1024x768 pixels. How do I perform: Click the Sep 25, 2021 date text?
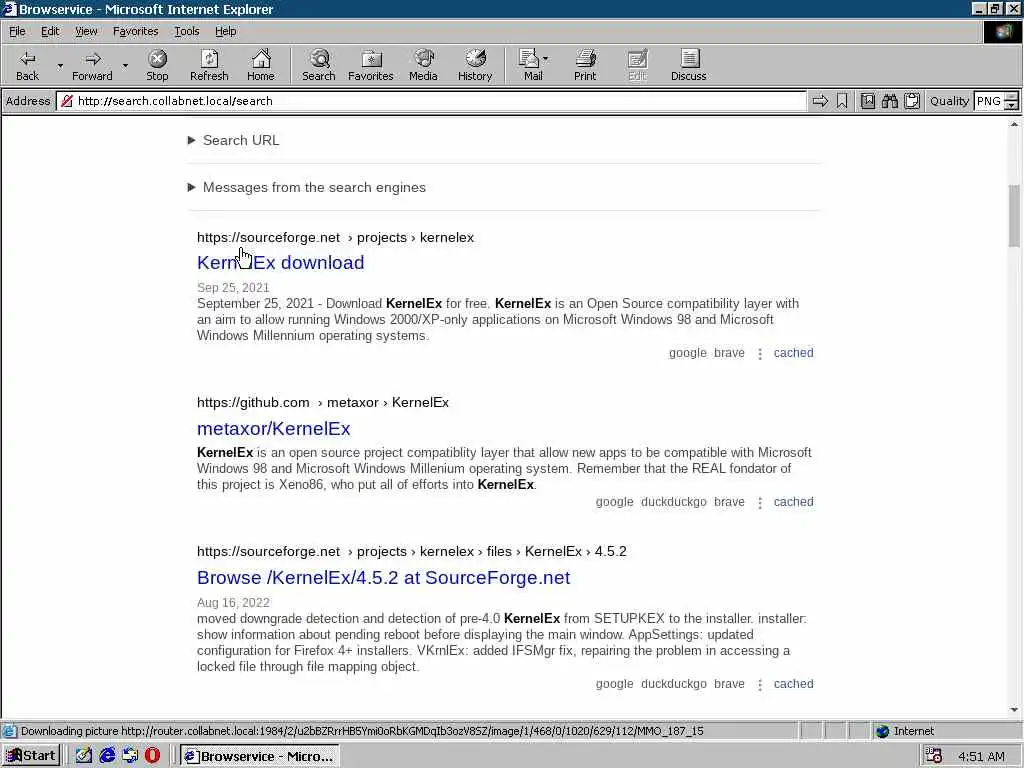[x=233, y=287]
